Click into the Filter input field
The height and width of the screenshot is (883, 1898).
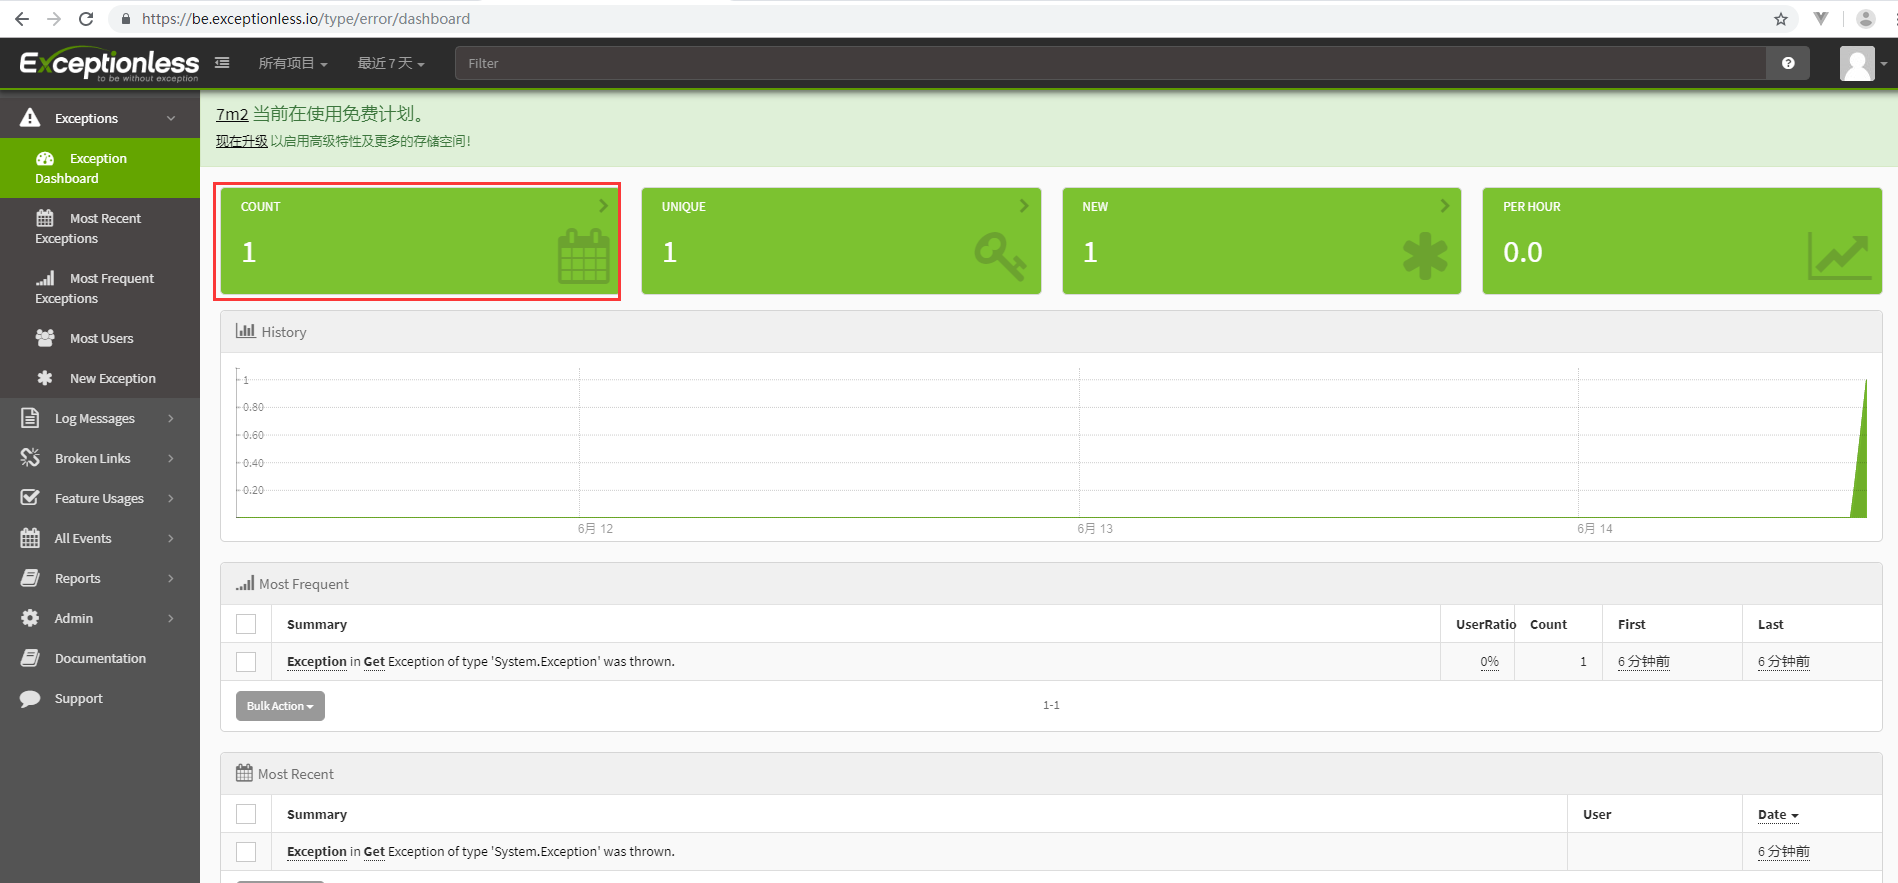tap(1110, 63)
